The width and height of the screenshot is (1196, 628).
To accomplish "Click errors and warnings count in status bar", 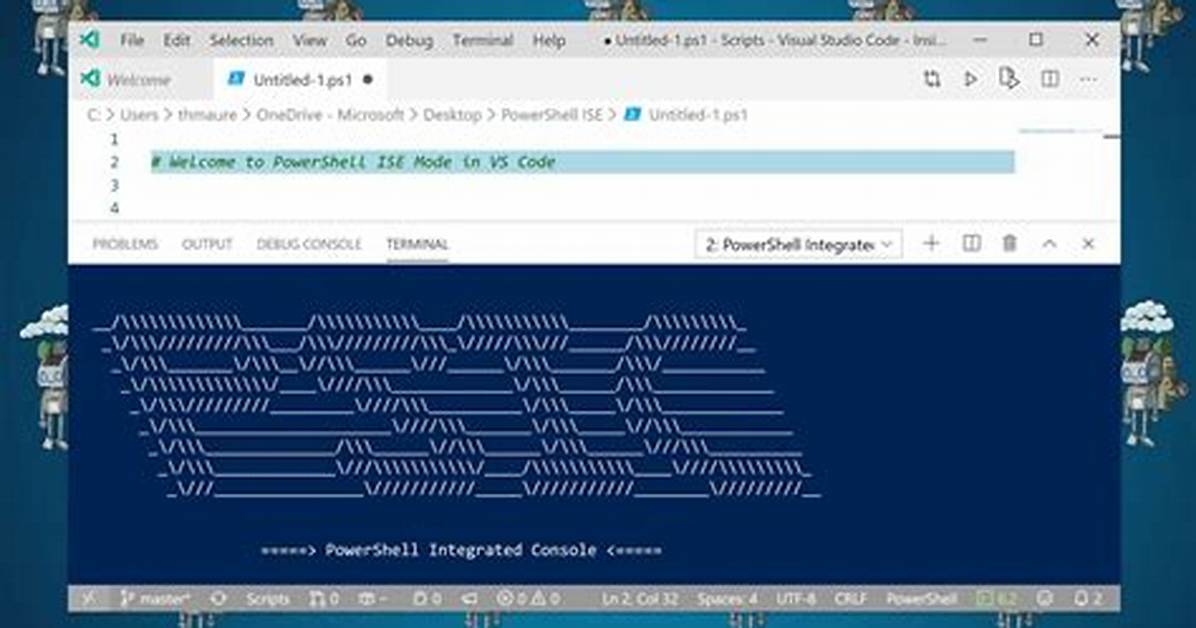I will pyautogui.click(x=528, y=599).
